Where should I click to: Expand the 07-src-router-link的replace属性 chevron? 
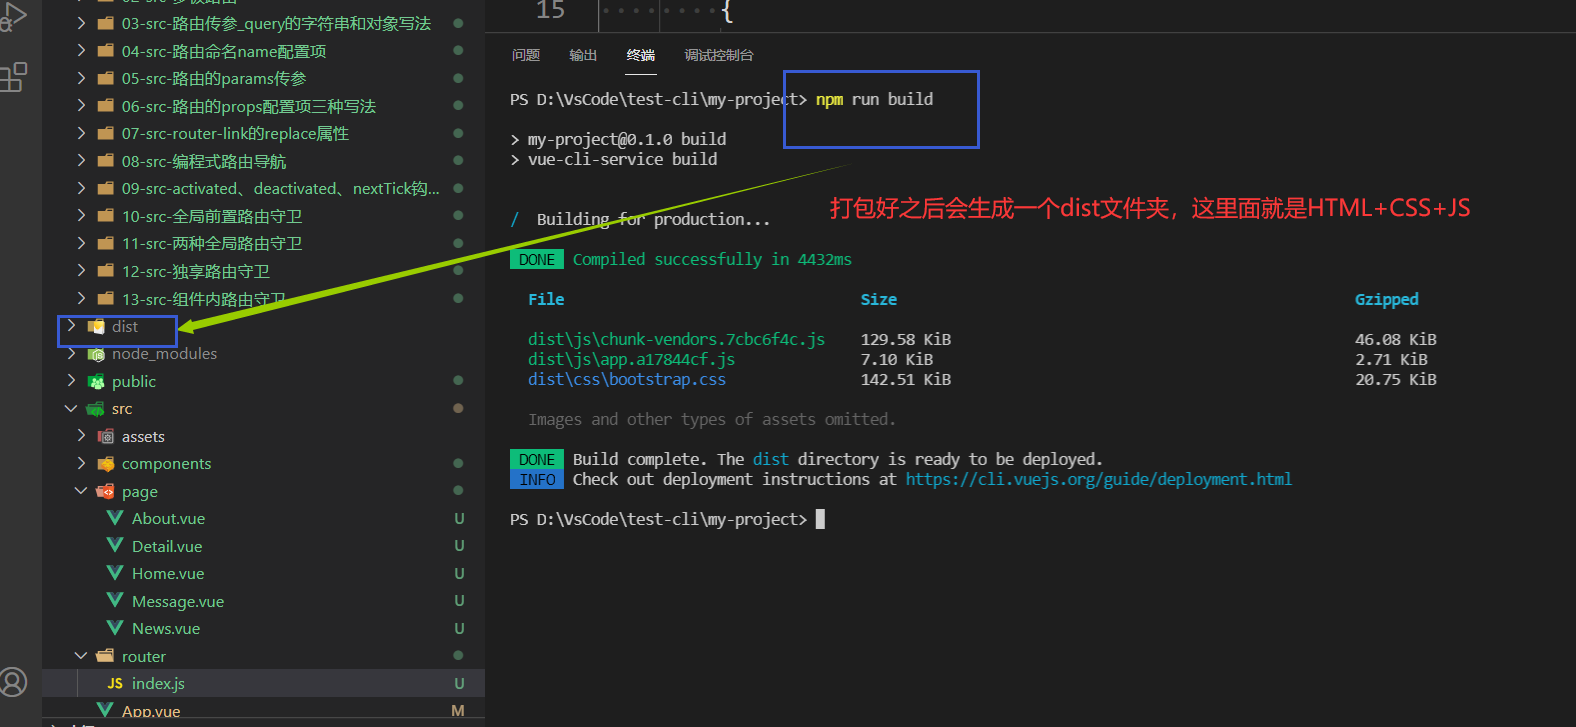pyautogui.click(x=81, y=133)
